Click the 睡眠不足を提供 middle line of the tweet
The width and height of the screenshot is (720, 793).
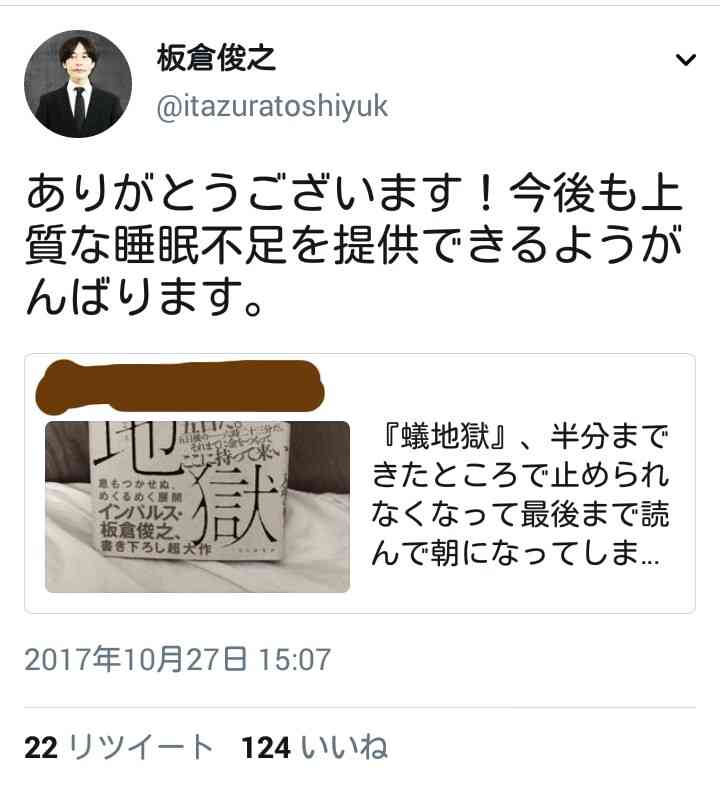[354, 245]
